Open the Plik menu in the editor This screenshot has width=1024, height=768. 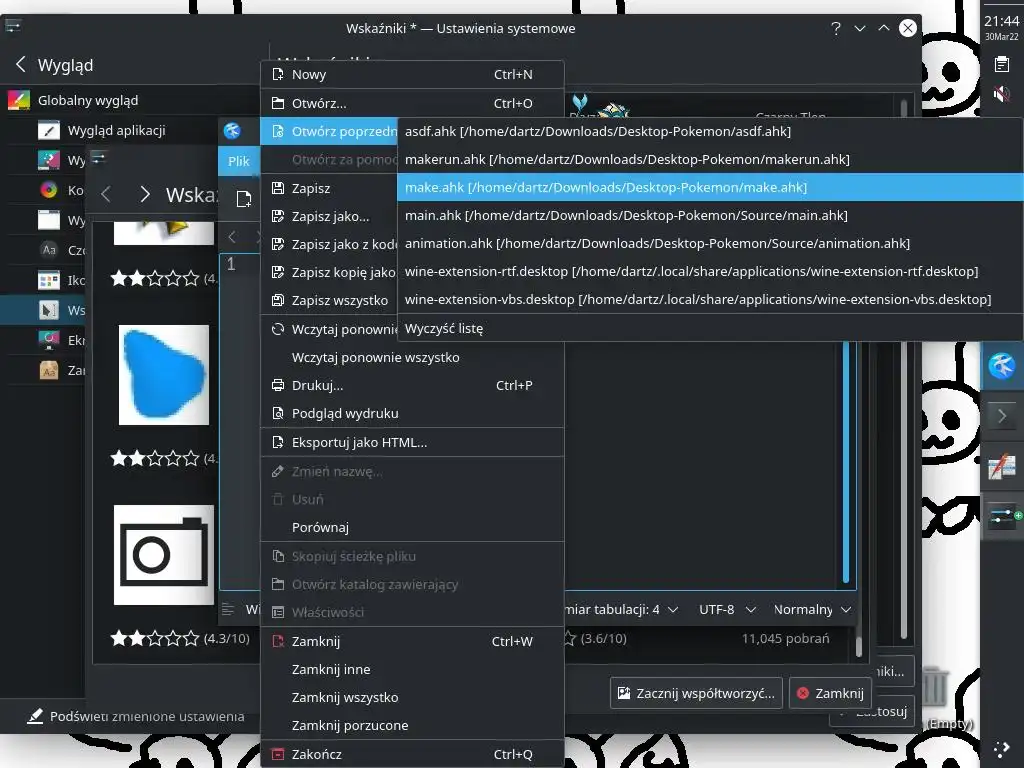[x=238, y=161]
